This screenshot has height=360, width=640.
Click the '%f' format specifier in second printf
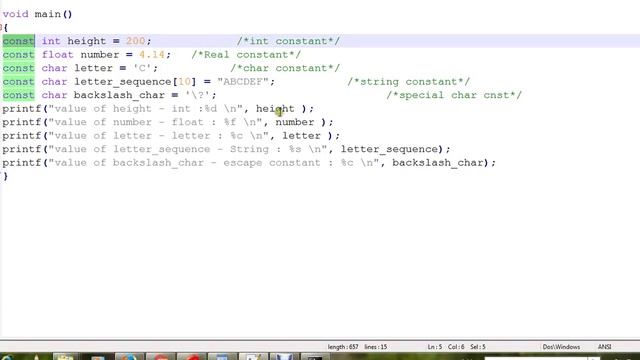pos(230,122)
